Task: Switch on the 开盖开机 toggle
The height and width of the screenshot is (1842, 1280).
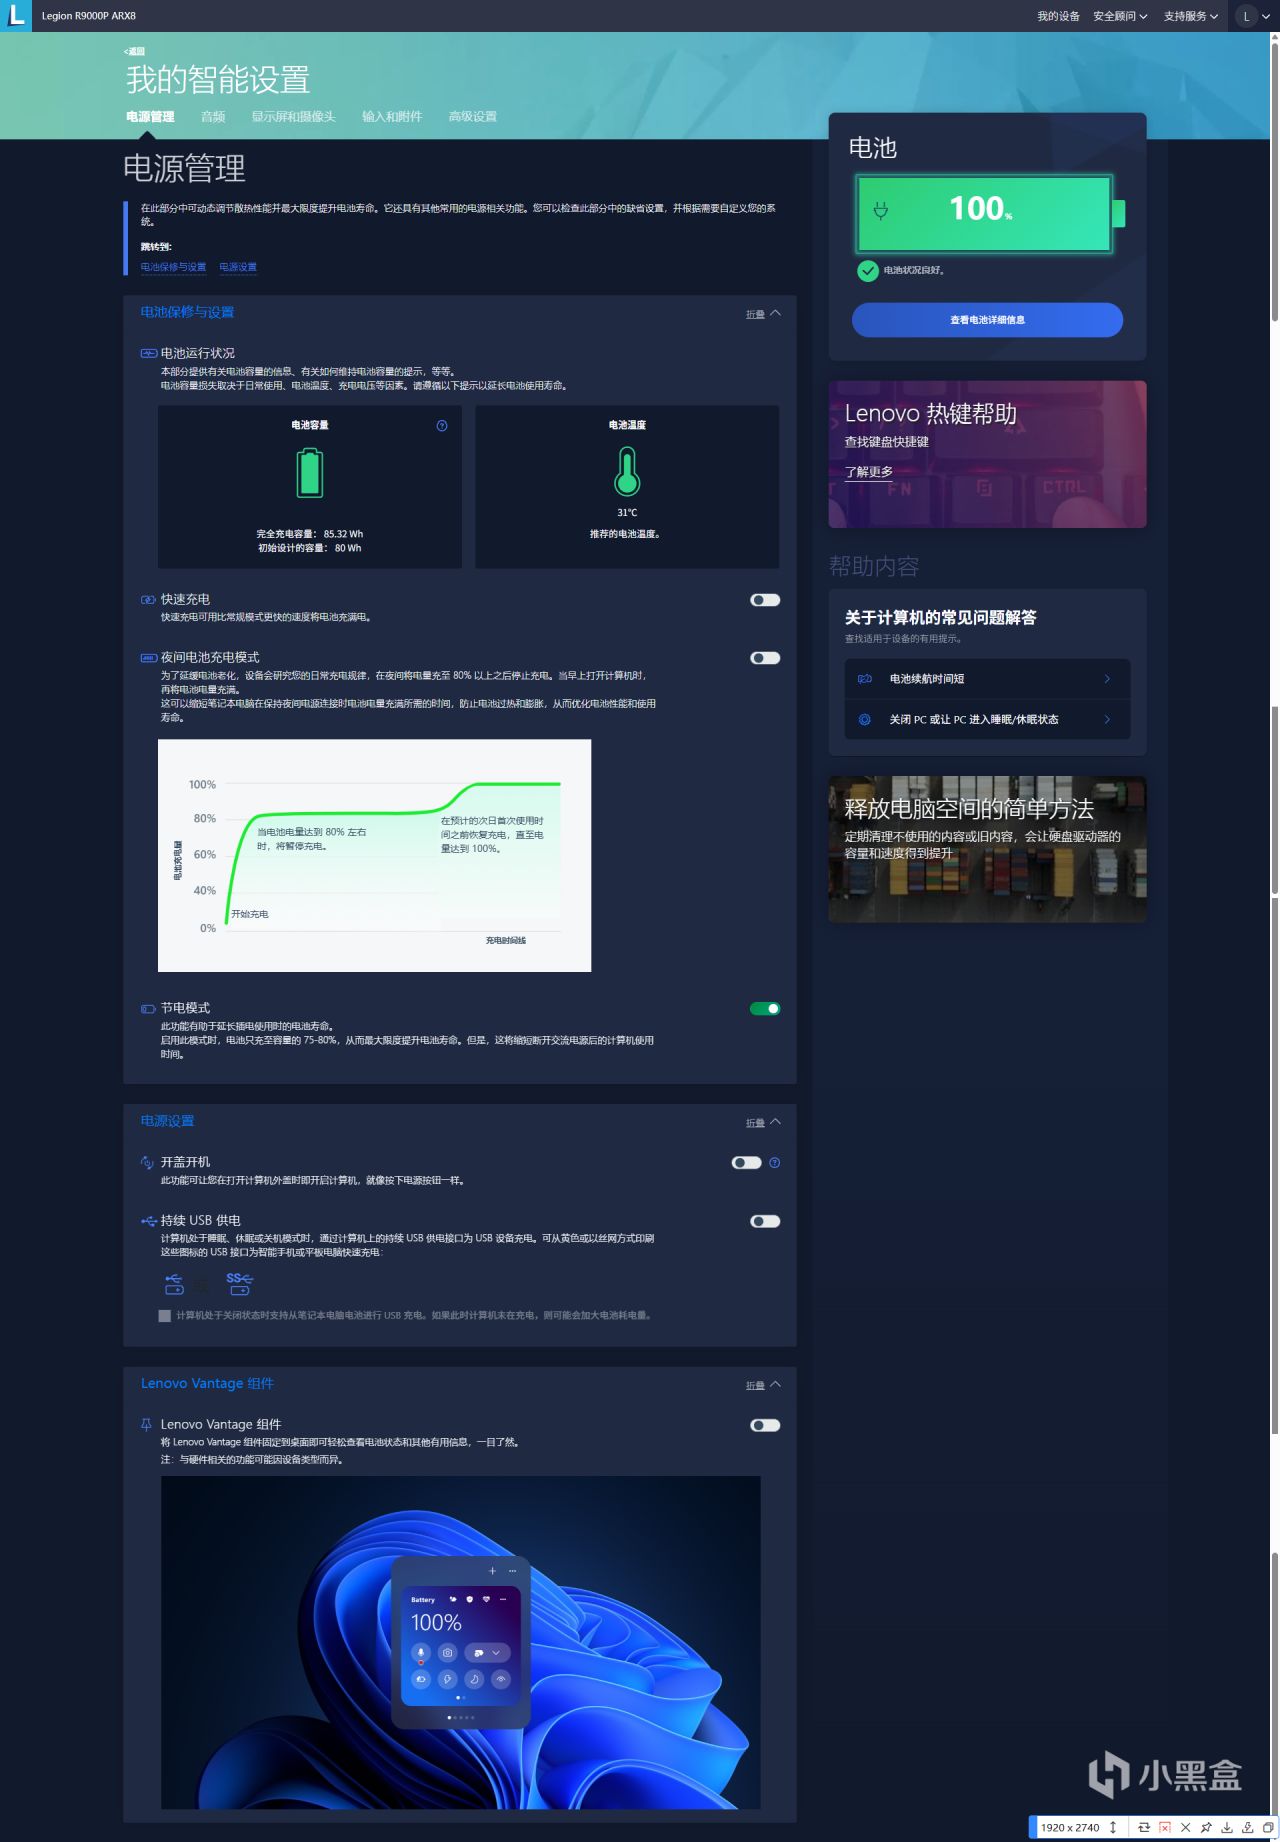Action: coord(747,1163)
